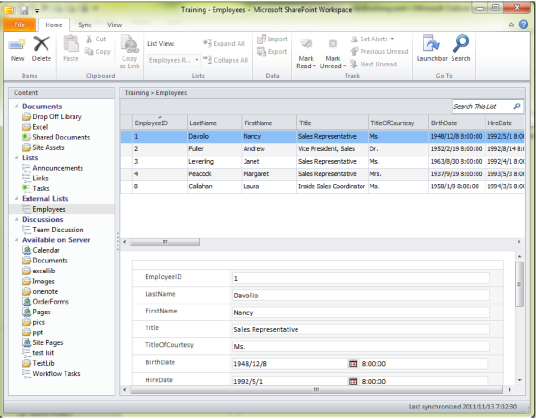Switch to the View tab

pos(114,25)
